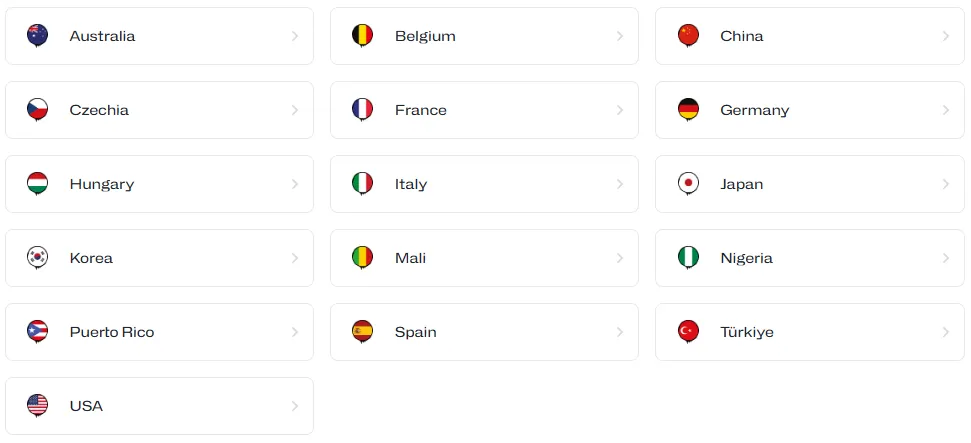
Task: Click the Puerto Rico flag pin icon
Action: (x=37, y=332)
